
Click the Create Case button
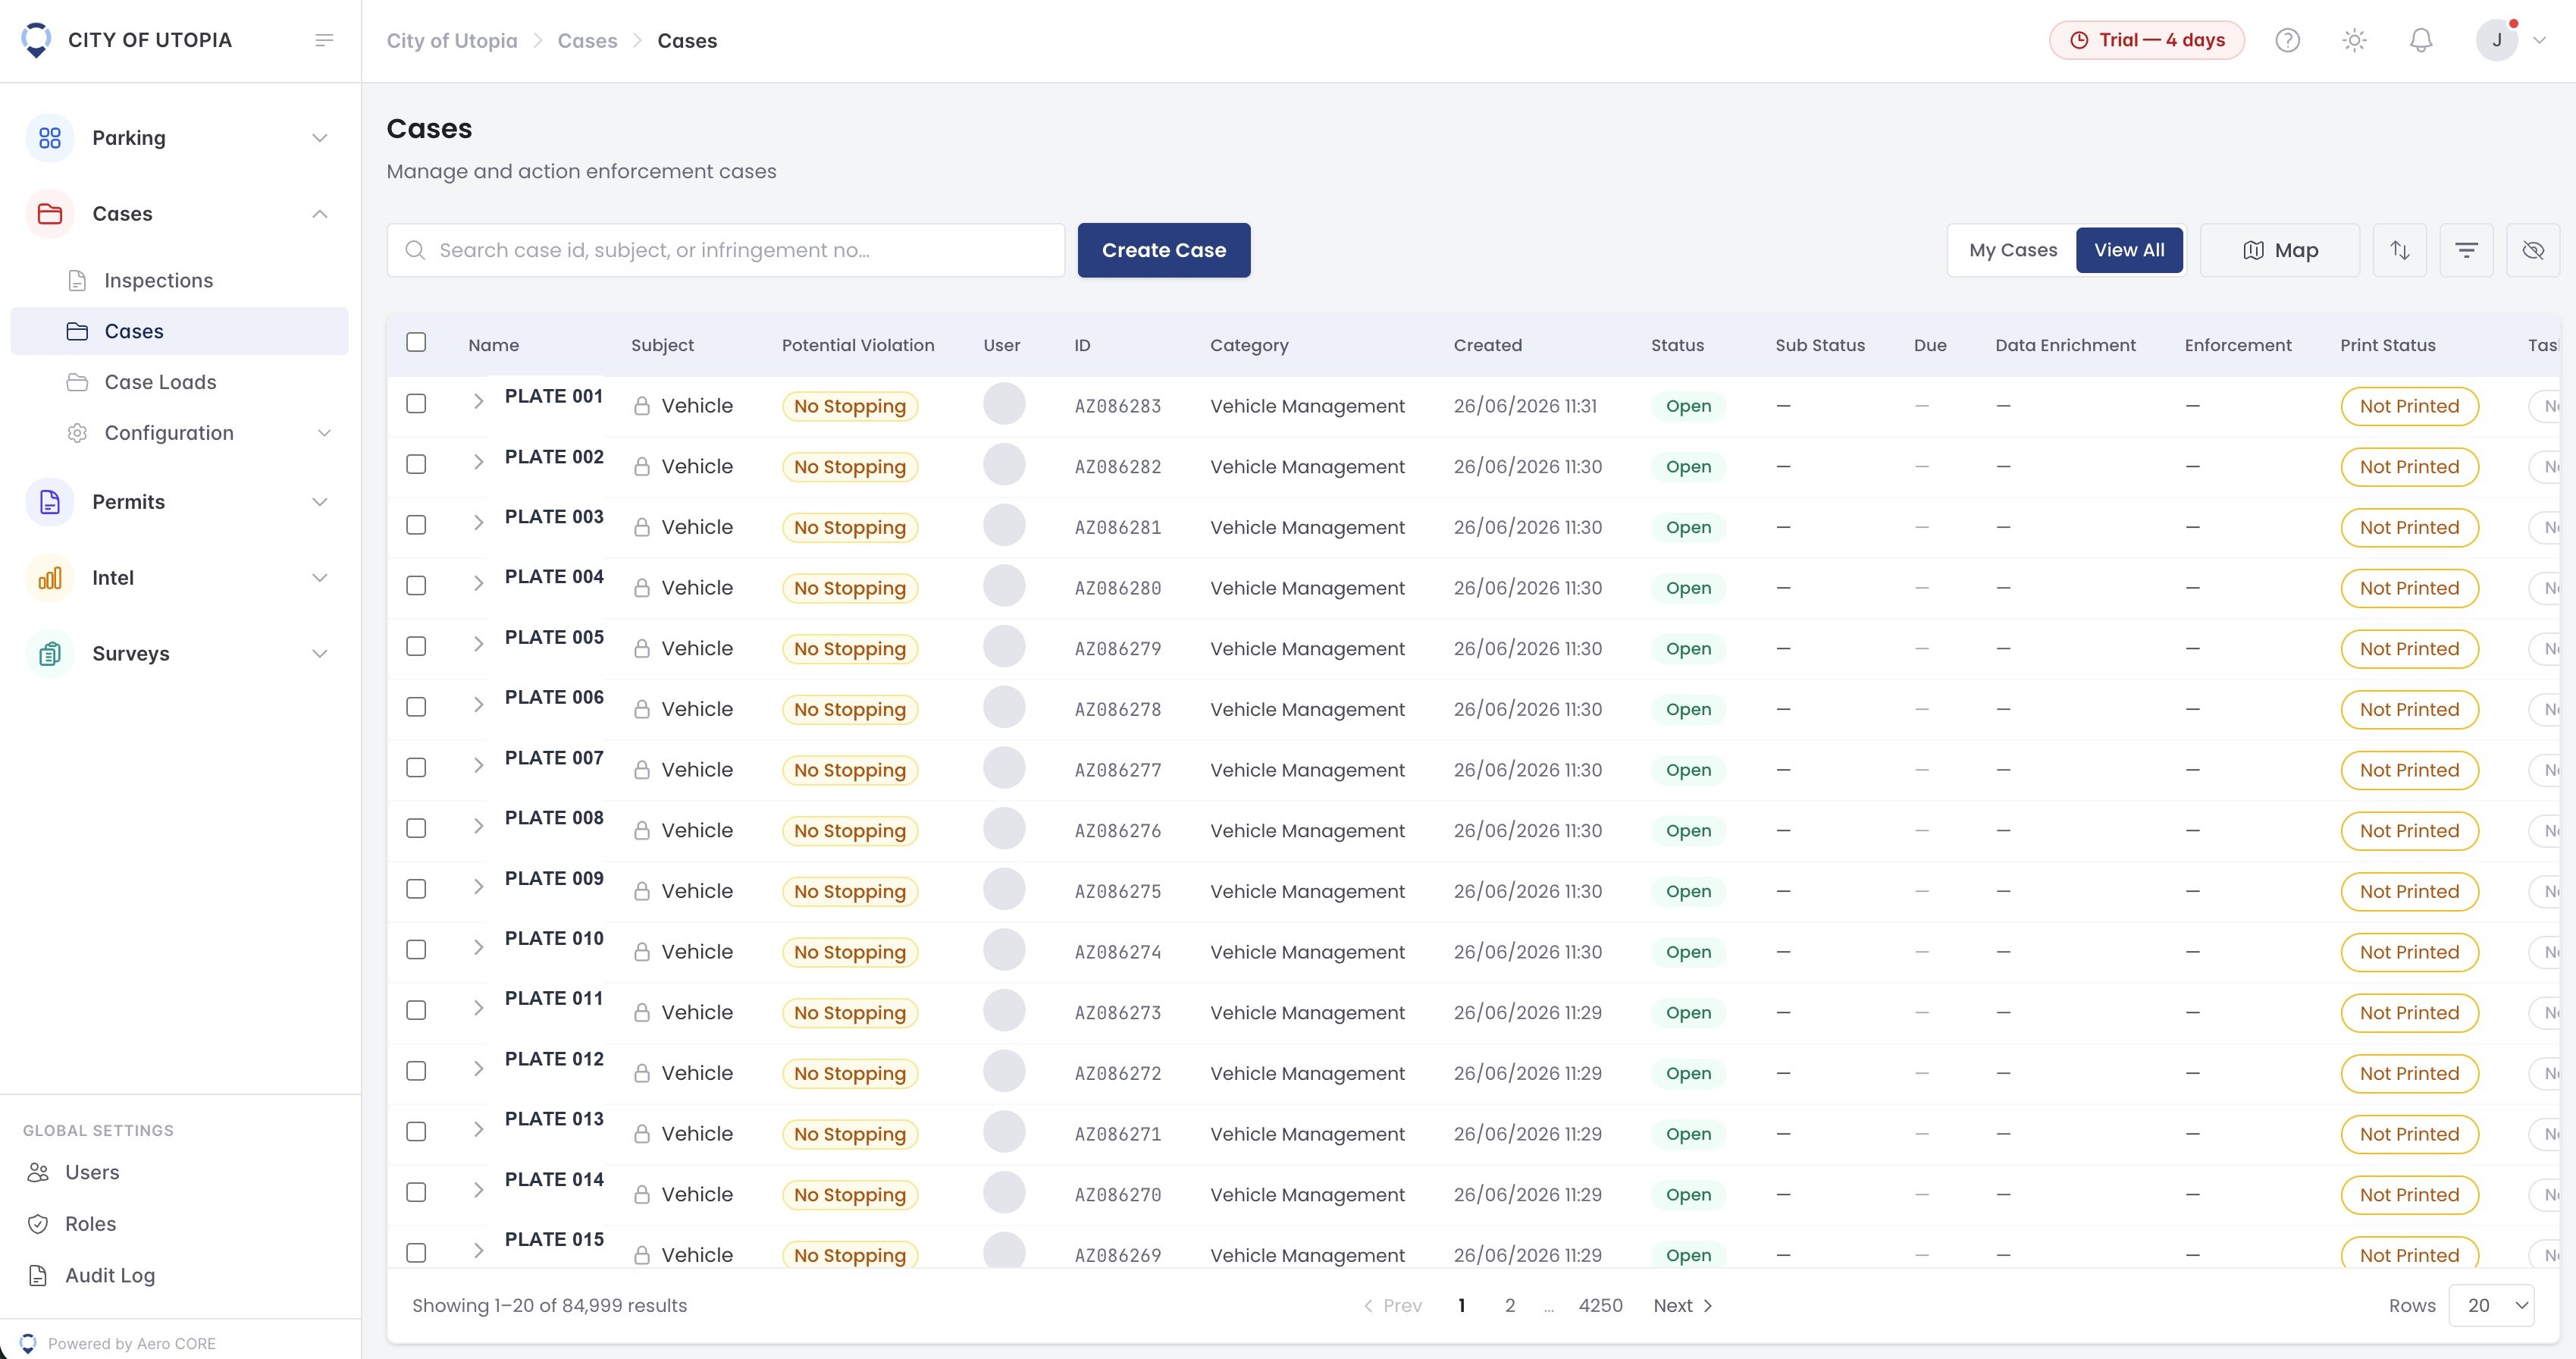pyautogui.click(x=1163, y=250)
